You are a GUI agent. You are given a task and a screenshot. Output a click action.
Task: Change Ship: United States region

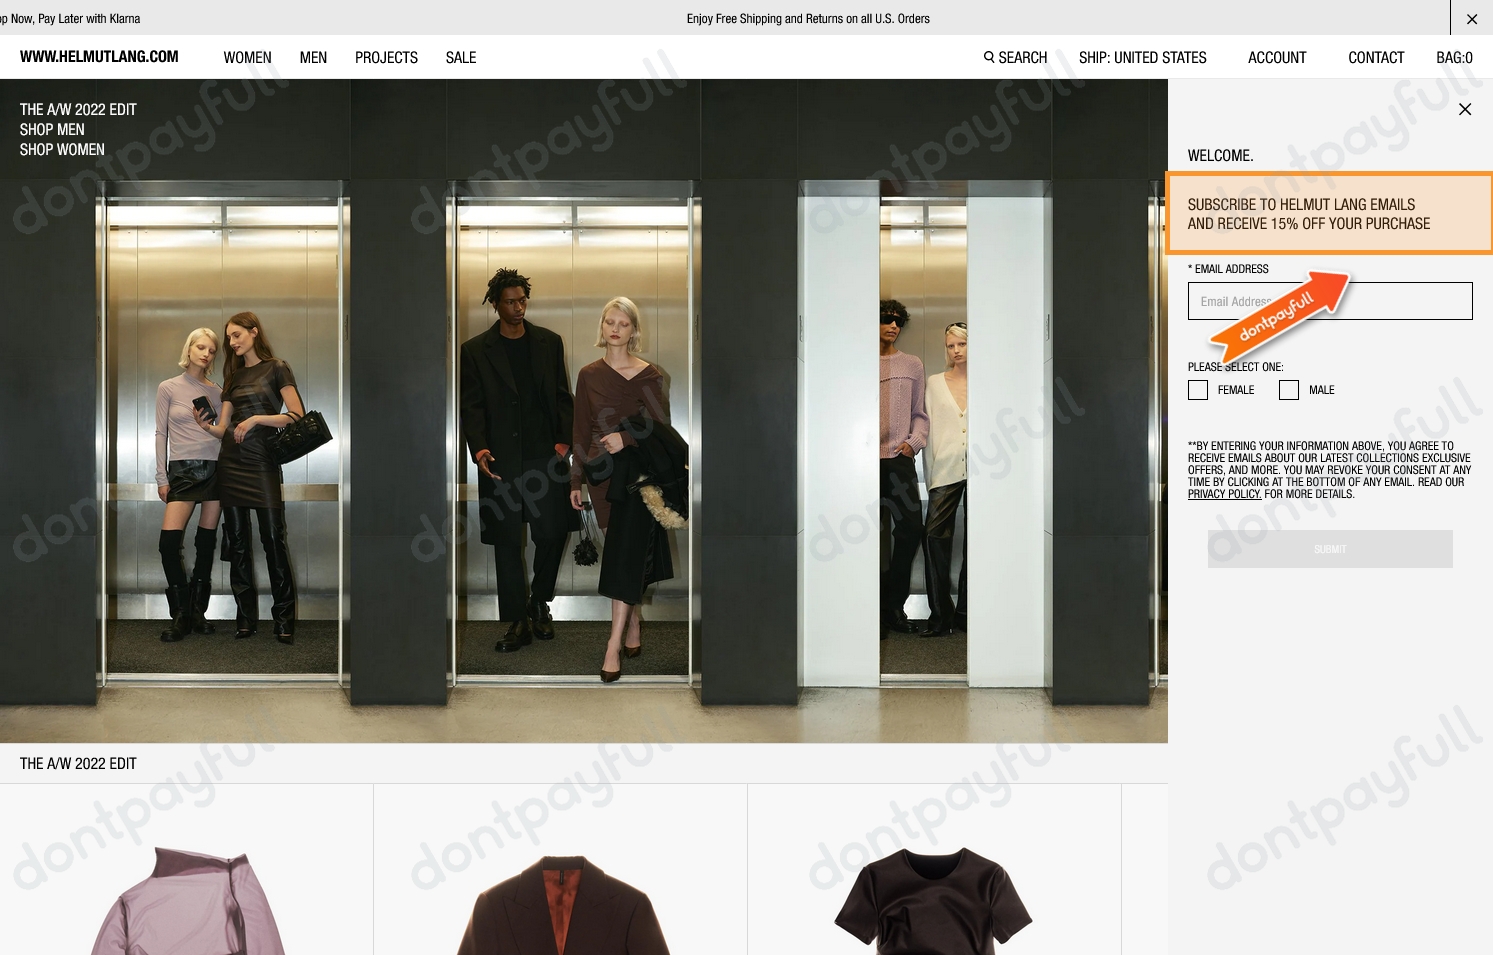click(1142, 58)
